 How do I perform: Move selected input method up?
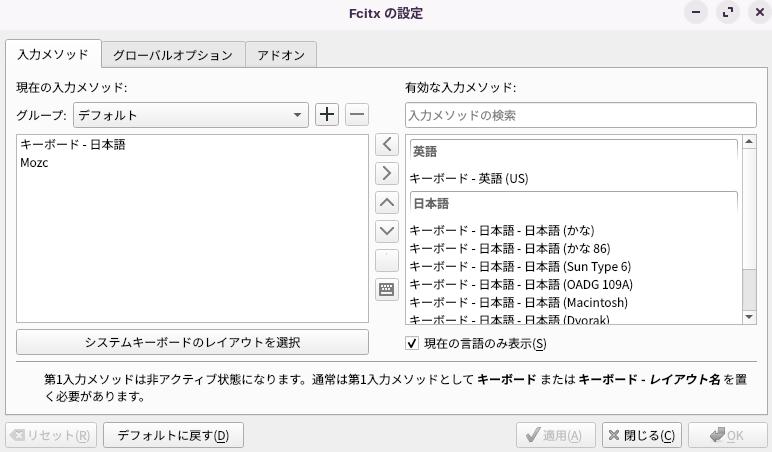(x=387, y=202)
